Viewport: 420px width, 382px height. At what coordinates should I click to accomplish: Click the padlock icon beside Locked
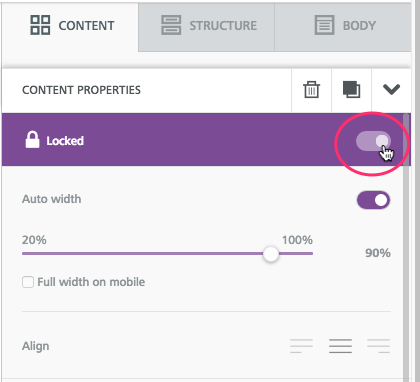(32, 140)
